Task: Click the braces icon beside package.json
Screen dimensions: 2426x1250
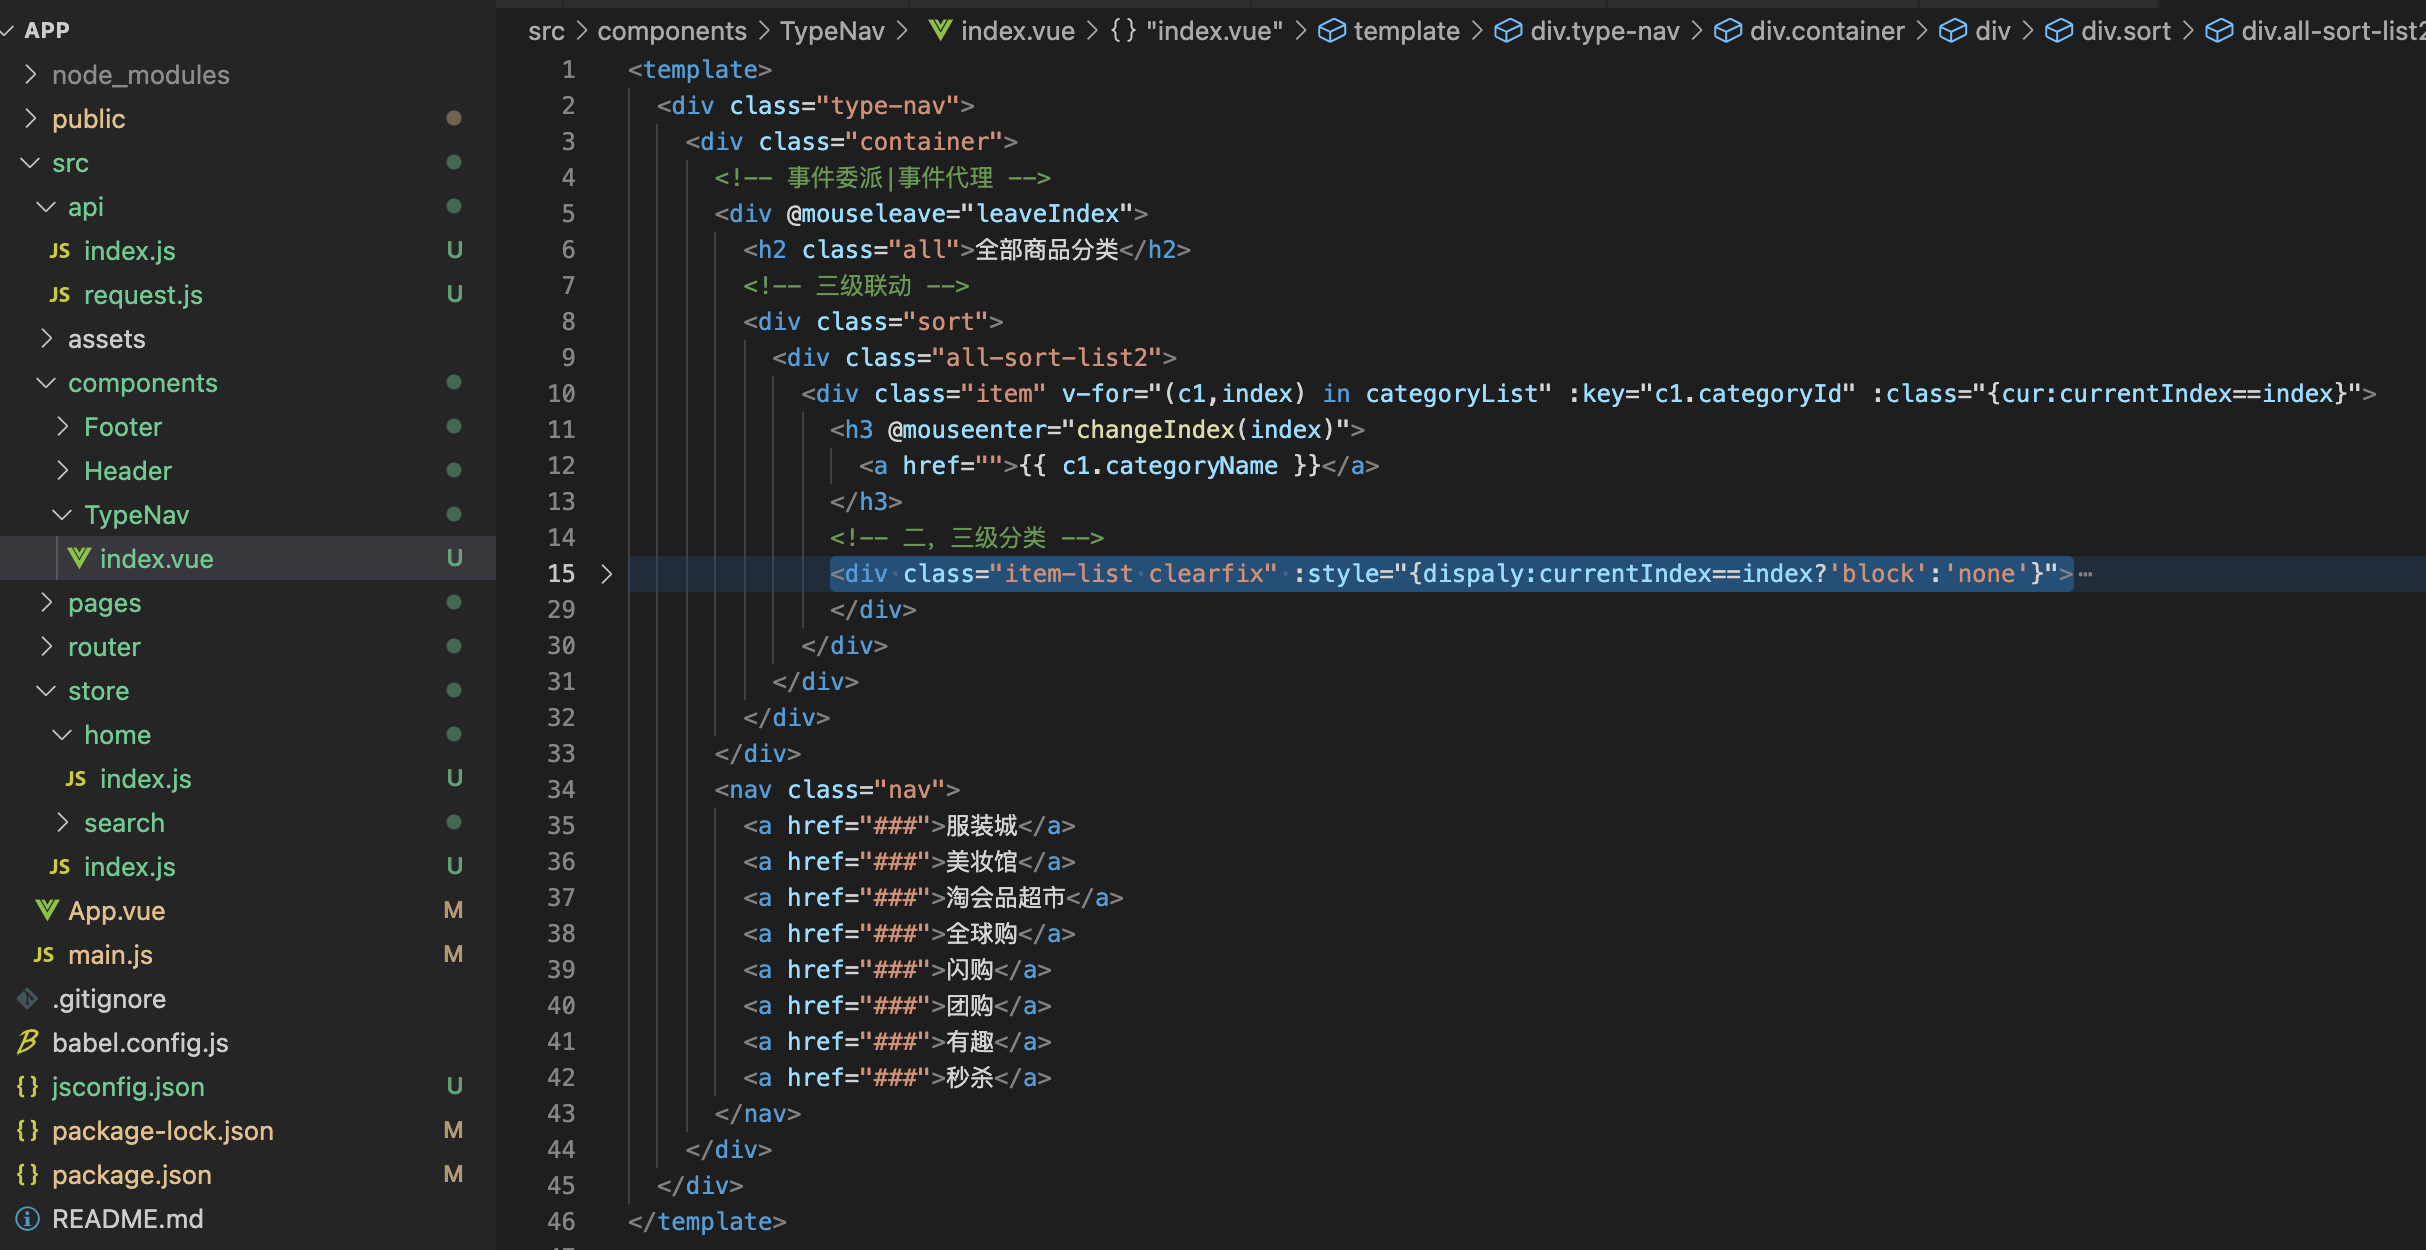Action: point(28,1174)
